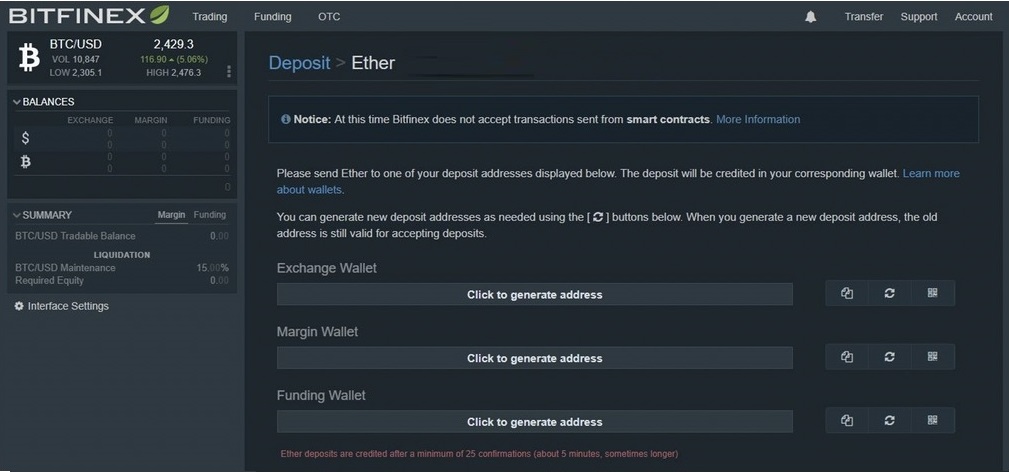
Task: Regenerate the Funding Wallet deposit address
Action: [x=889, y=420]
